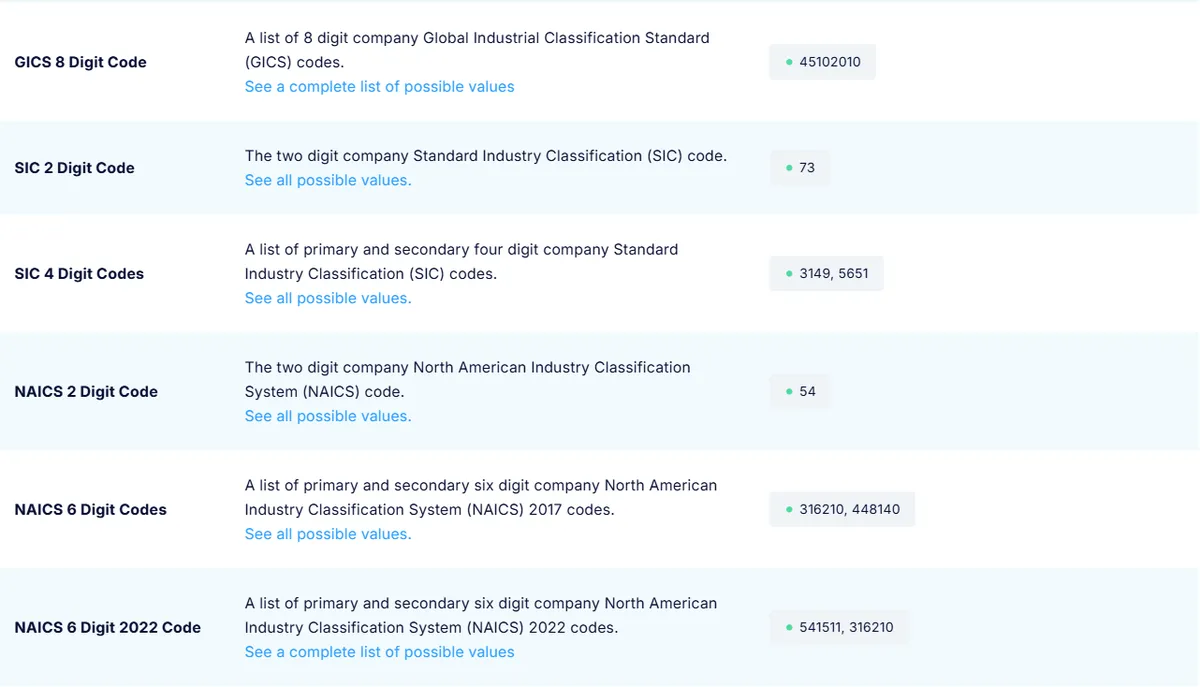Click the SIC 4 Digit Codes field name
This screenshot has height=687, width=1200.
(x=79, y=274)
